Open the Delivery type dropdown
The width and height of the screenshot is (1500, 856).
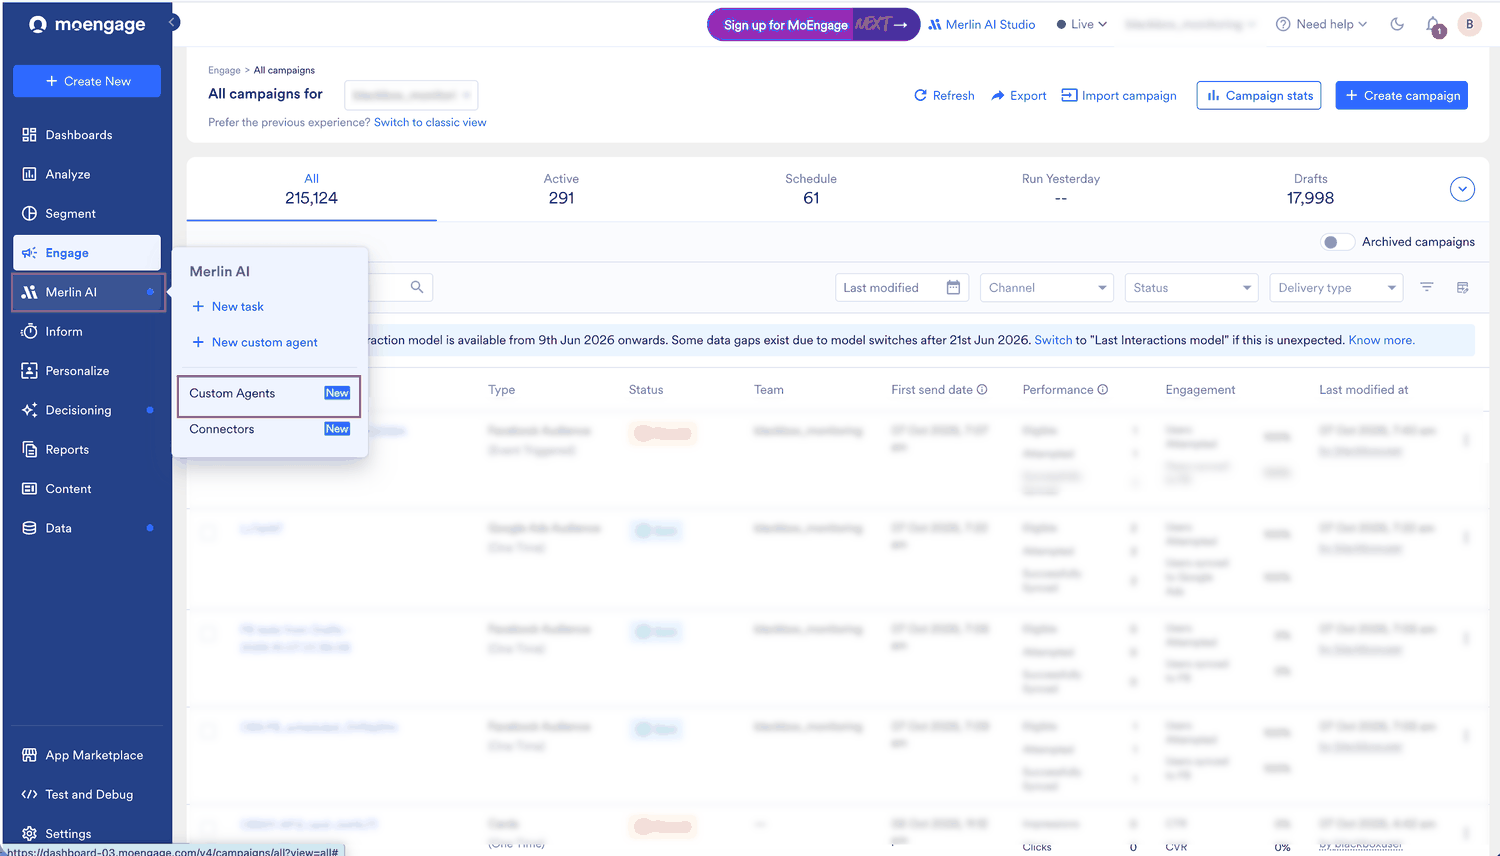point(1336,288)
